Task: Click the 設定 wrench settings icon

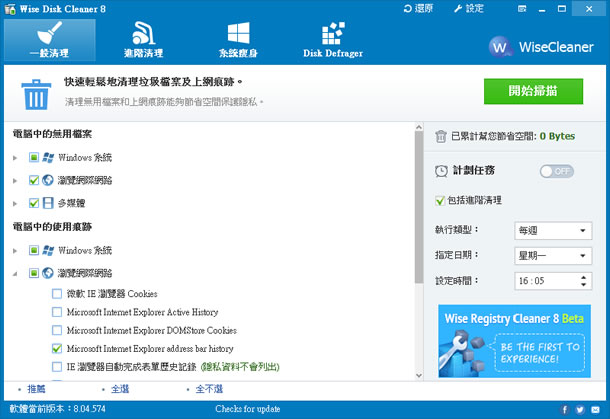Action: click(x=461, y=8)
